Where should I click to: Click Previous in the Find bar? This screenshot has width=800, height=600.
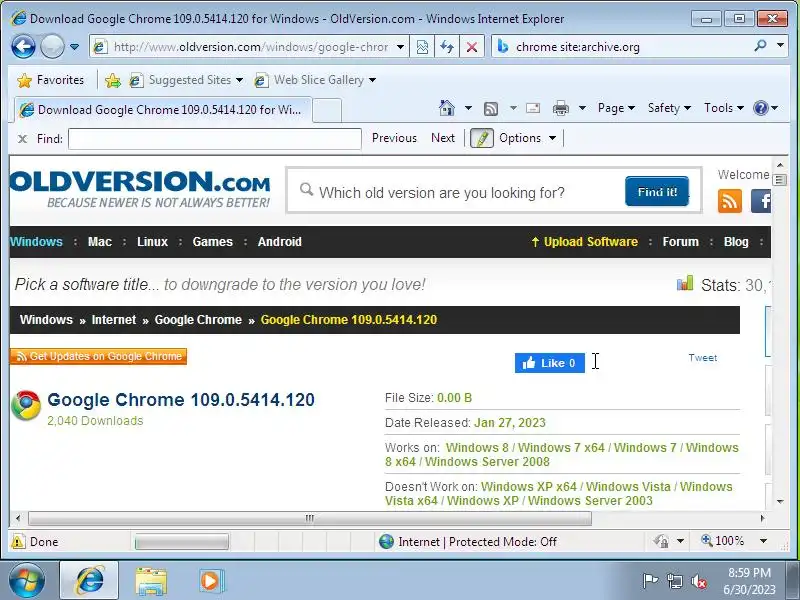pos(394,138)
